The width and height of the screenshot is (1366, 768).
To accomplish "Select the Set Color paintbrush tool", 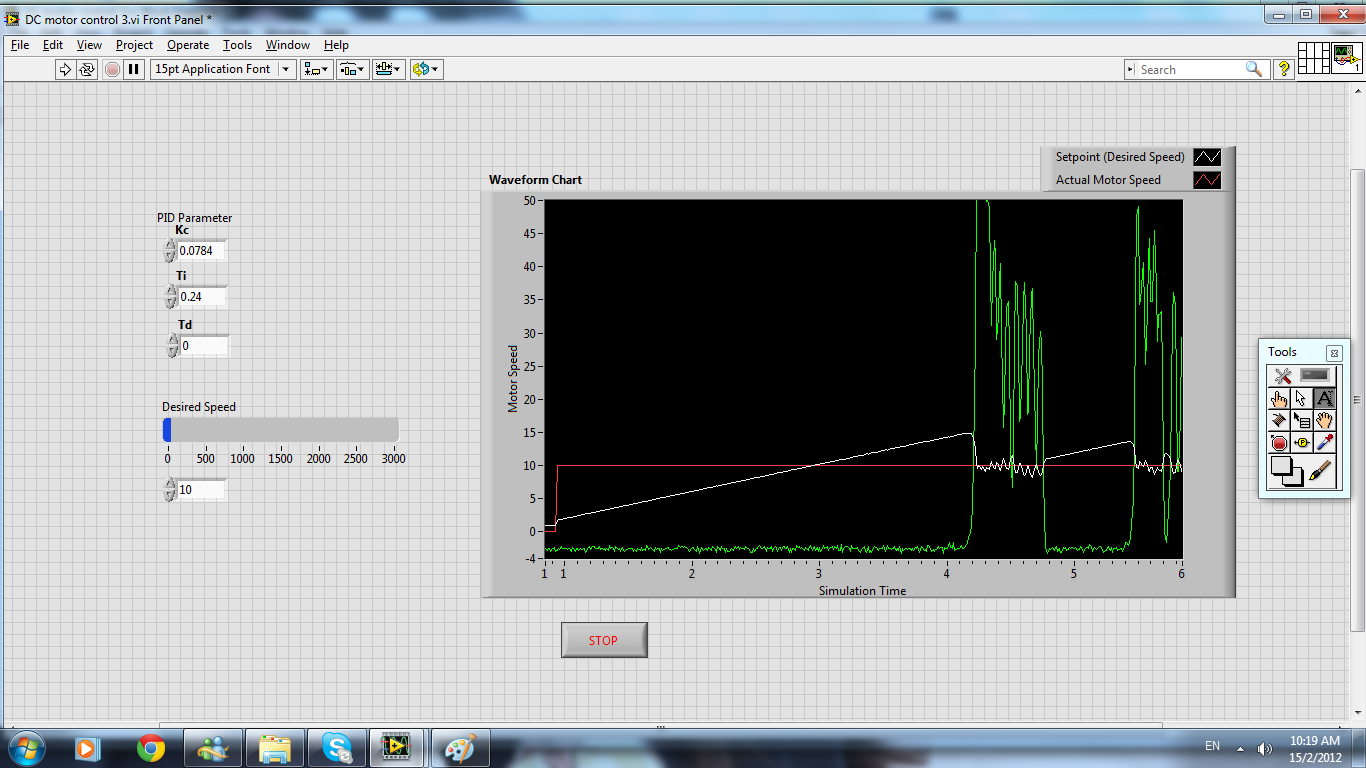I will 1321,471.
